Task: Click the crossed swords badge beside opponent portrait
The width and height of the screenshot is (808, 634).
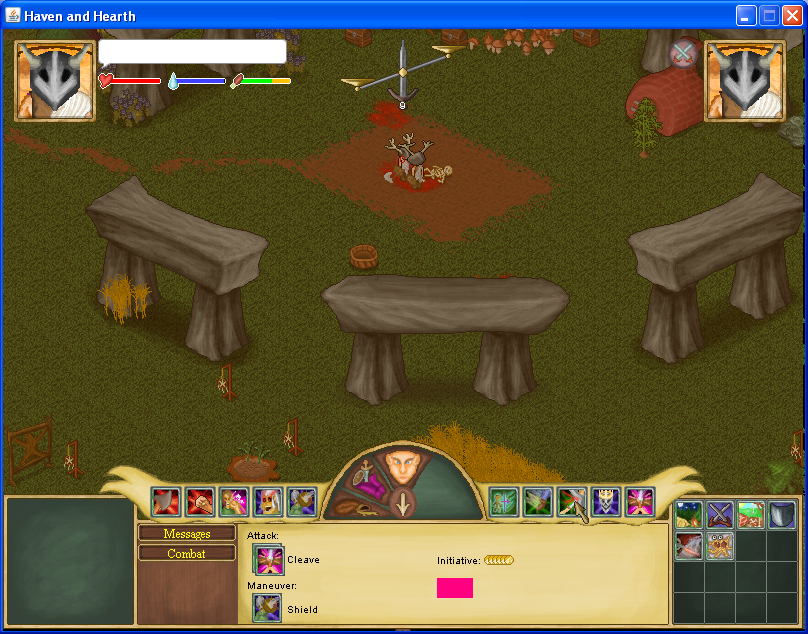Action: tap(683, 53)
